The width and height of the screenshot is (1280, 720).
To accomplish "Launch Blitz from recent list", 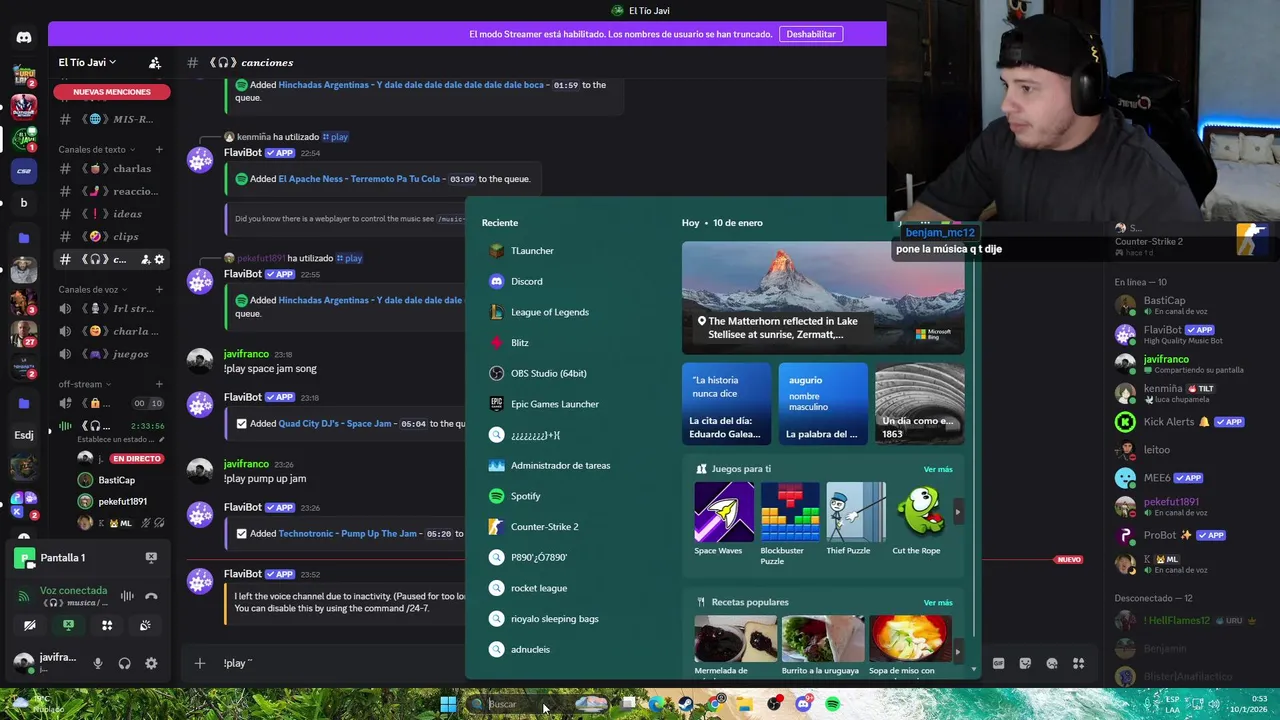I will pos(570,343).
